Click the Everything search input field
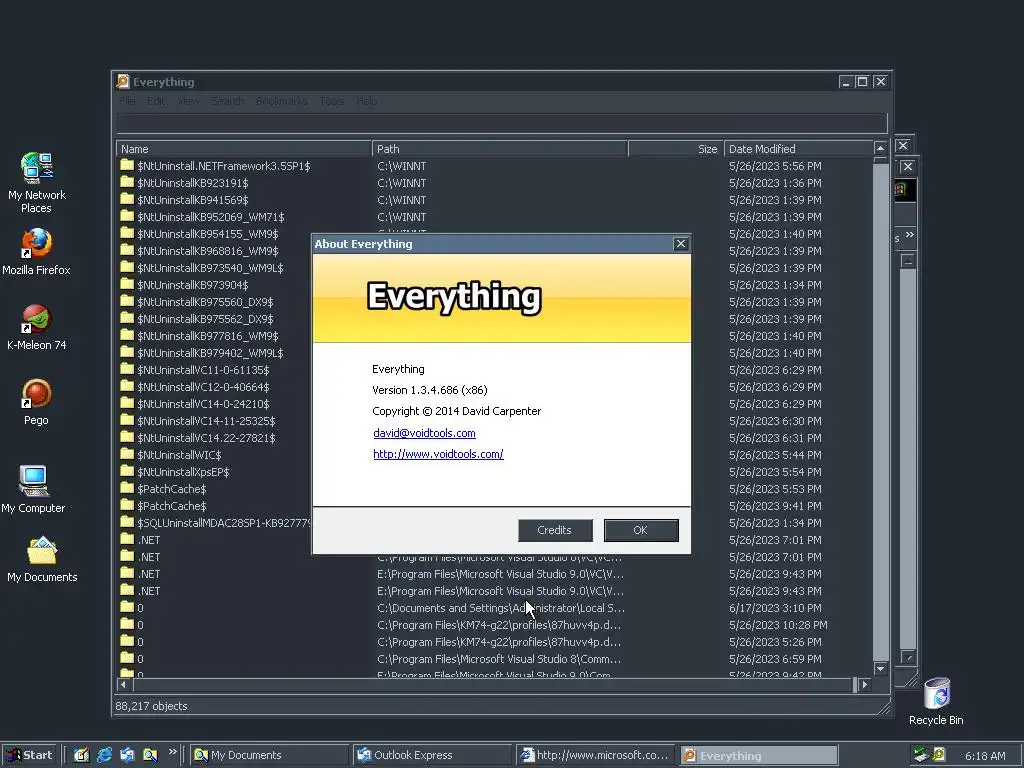The image size is (1024, 768). pyautogui.click(x=502, y=123)
